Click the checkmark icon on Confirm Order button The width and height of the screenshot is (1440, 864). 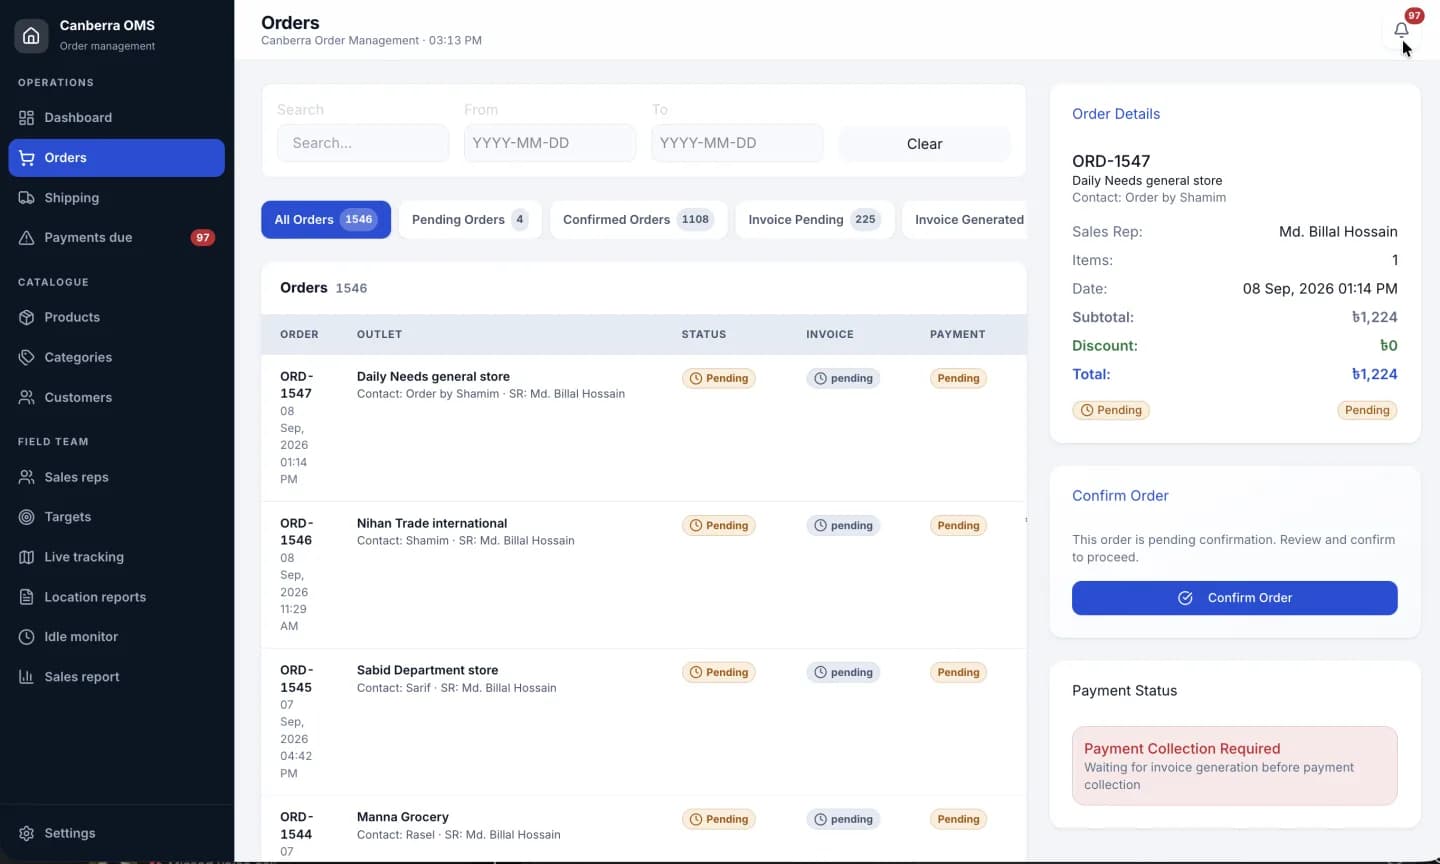(x=1185, y=598)
